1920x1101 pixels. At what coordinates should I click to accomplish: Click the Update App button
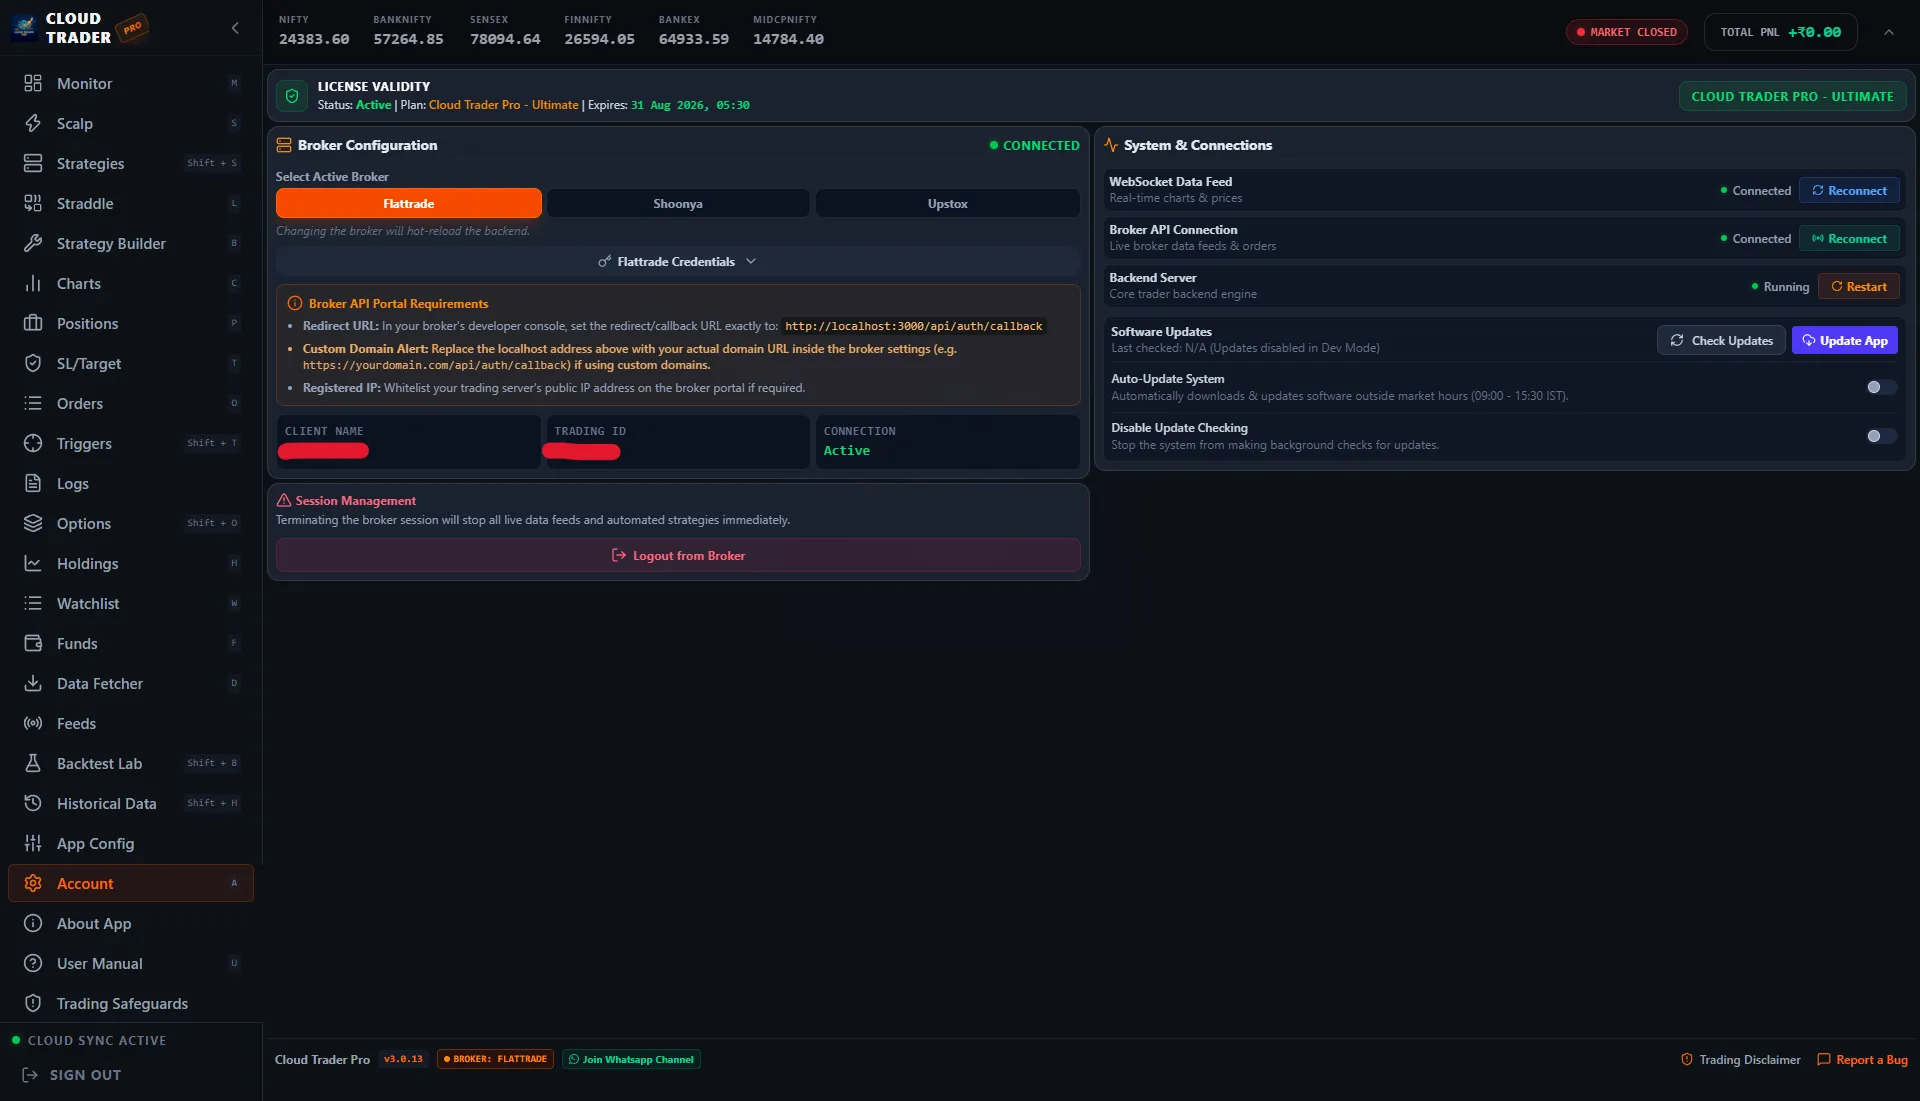pyautogui.click(x=1844, y=340)
